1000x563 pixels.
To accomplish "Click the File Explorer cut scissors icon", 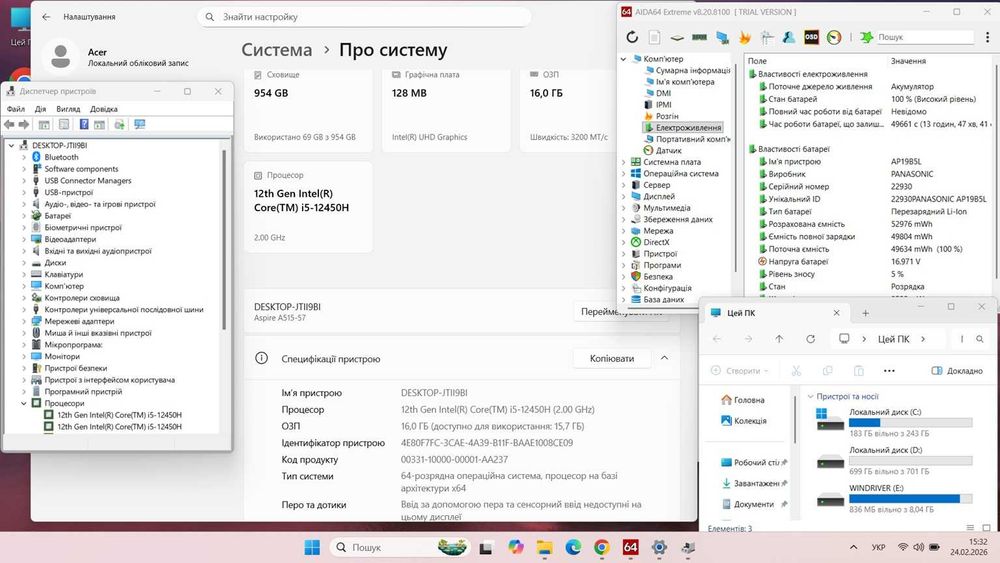I will 796,370.
